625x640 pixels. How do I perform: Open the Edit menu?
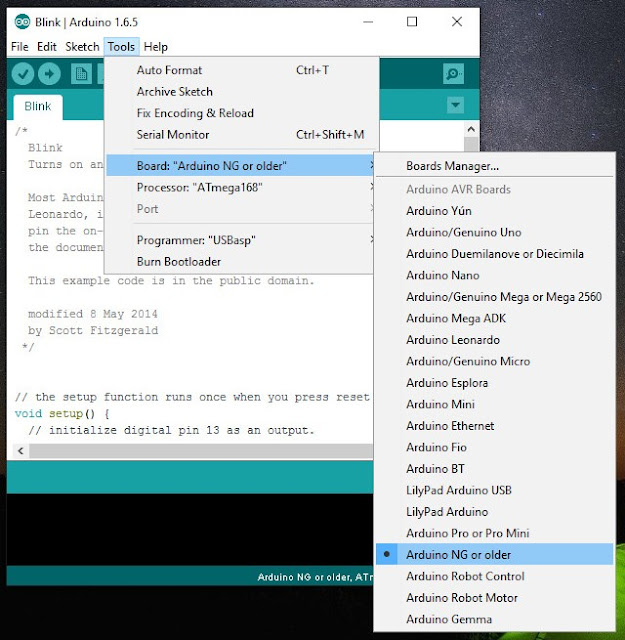pyautogui.click(x=47, y=47)
